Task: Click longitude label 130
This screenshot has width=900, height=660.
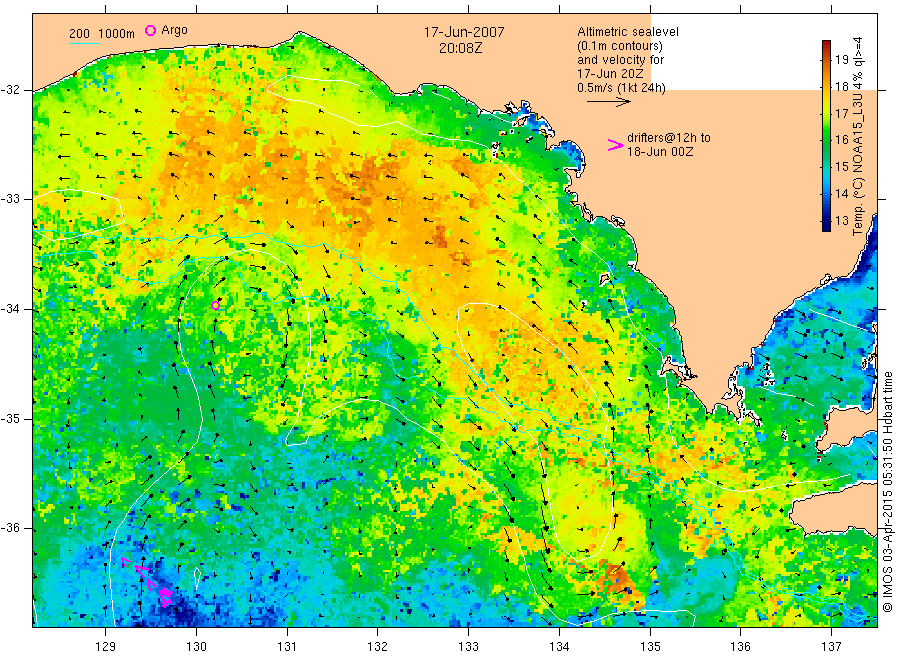Action: point(196,647)
